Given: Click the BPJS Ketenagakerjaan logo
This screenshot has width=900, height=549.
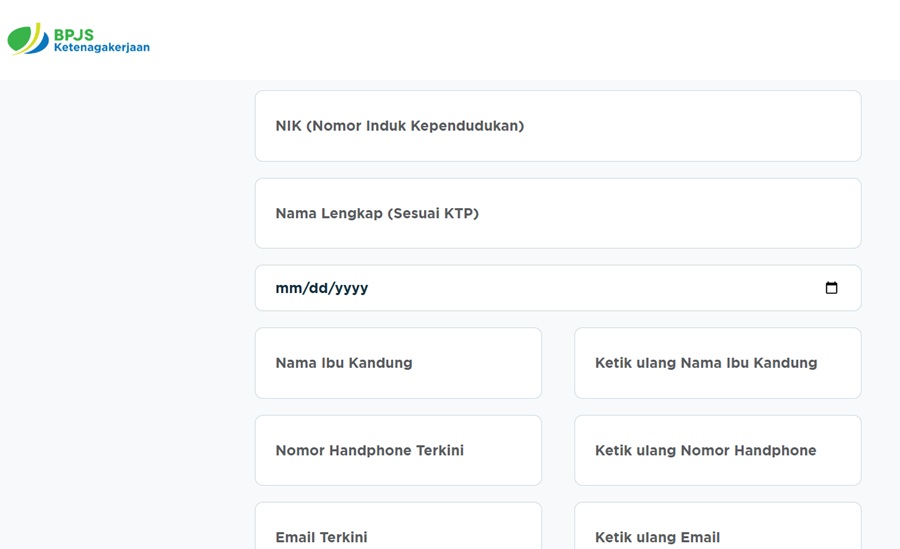Looking at the screenshot, I should [79, 39].
